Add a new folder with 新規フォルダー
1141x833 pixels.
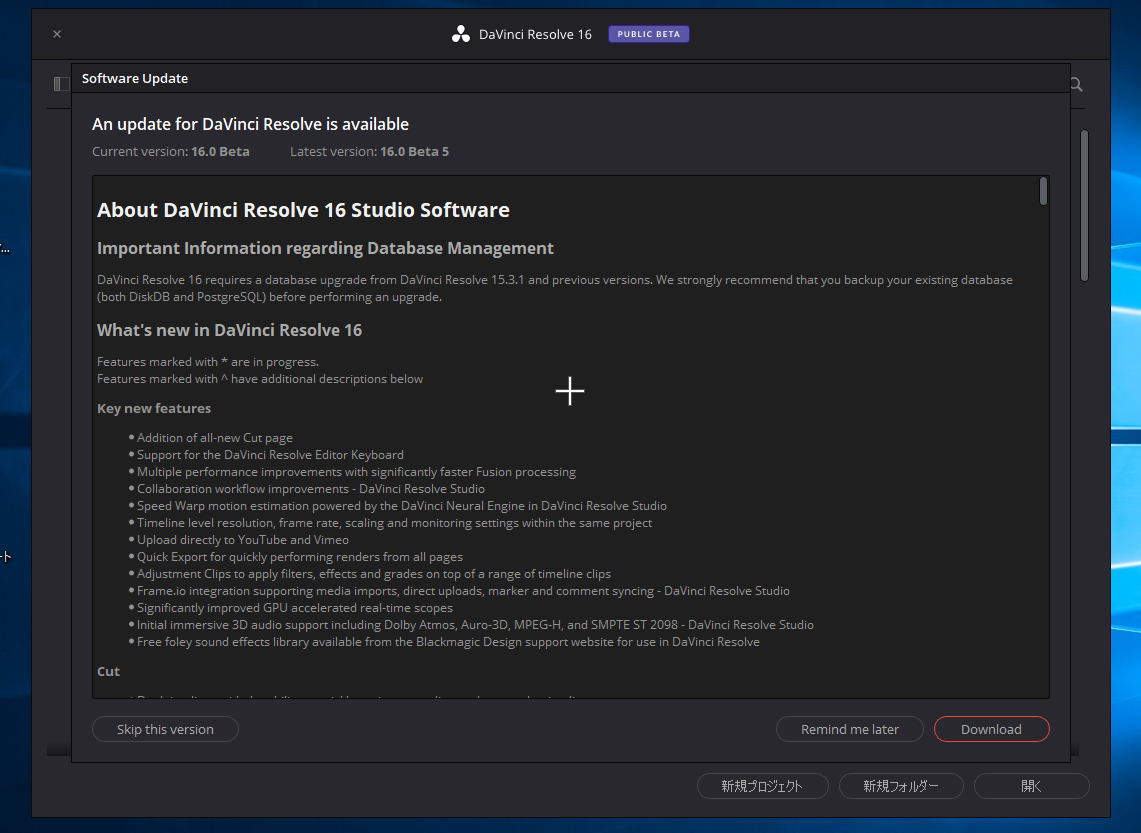901,786
